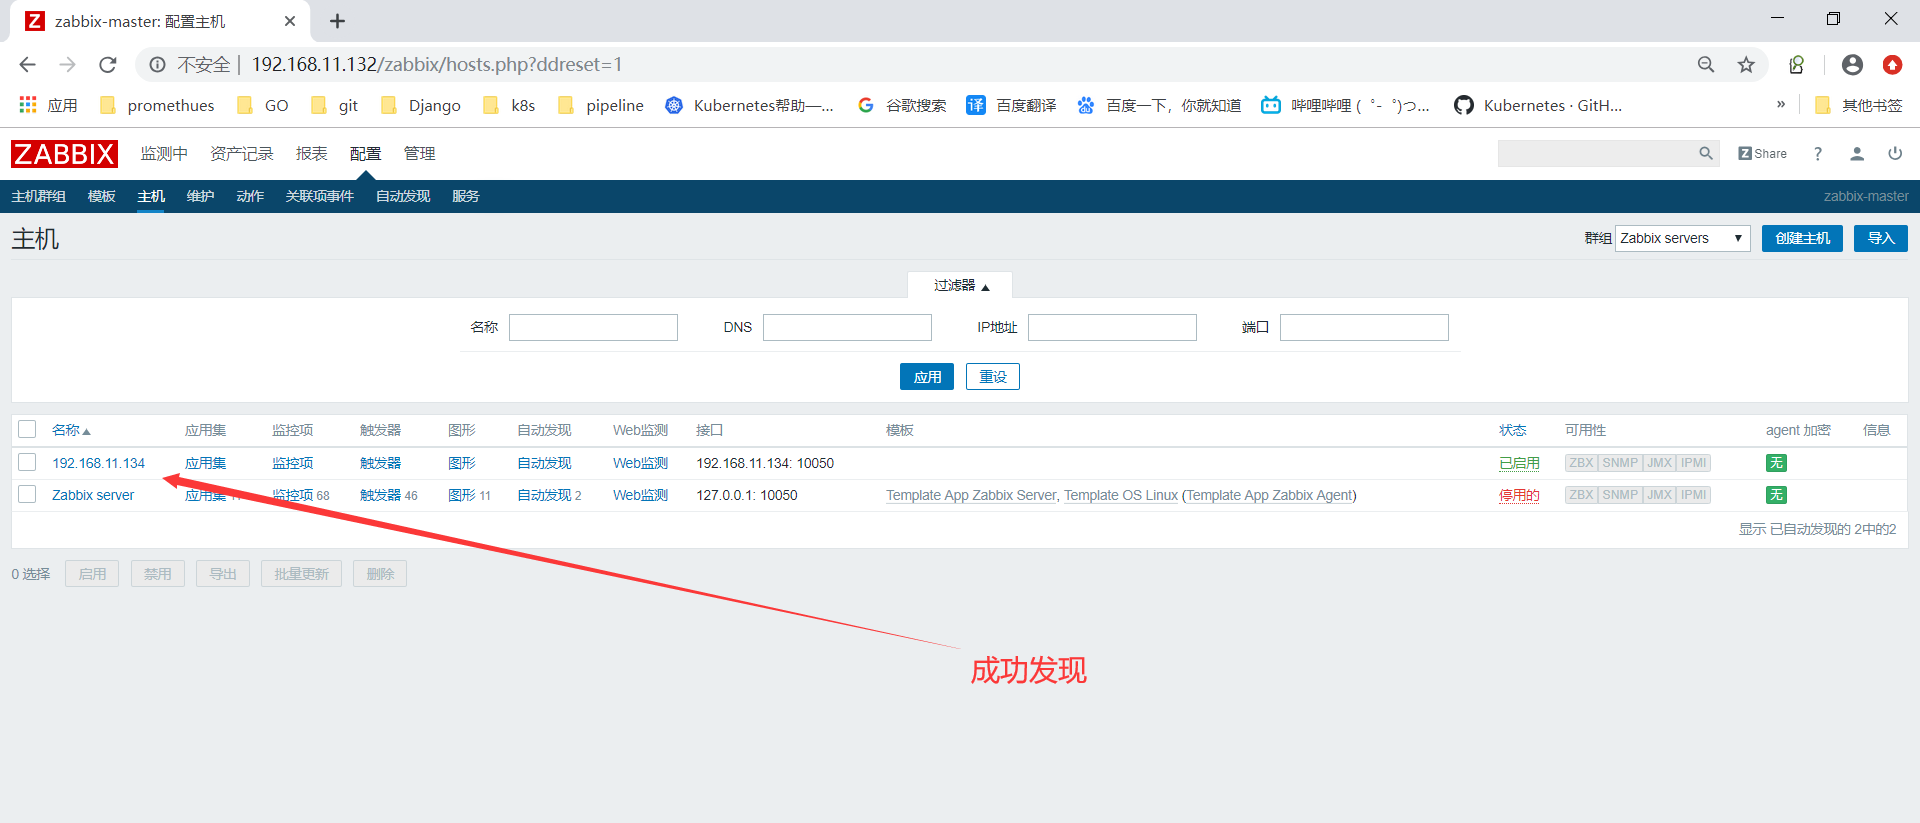Focus the 端口 filter input field

(x=1364, y=327)
